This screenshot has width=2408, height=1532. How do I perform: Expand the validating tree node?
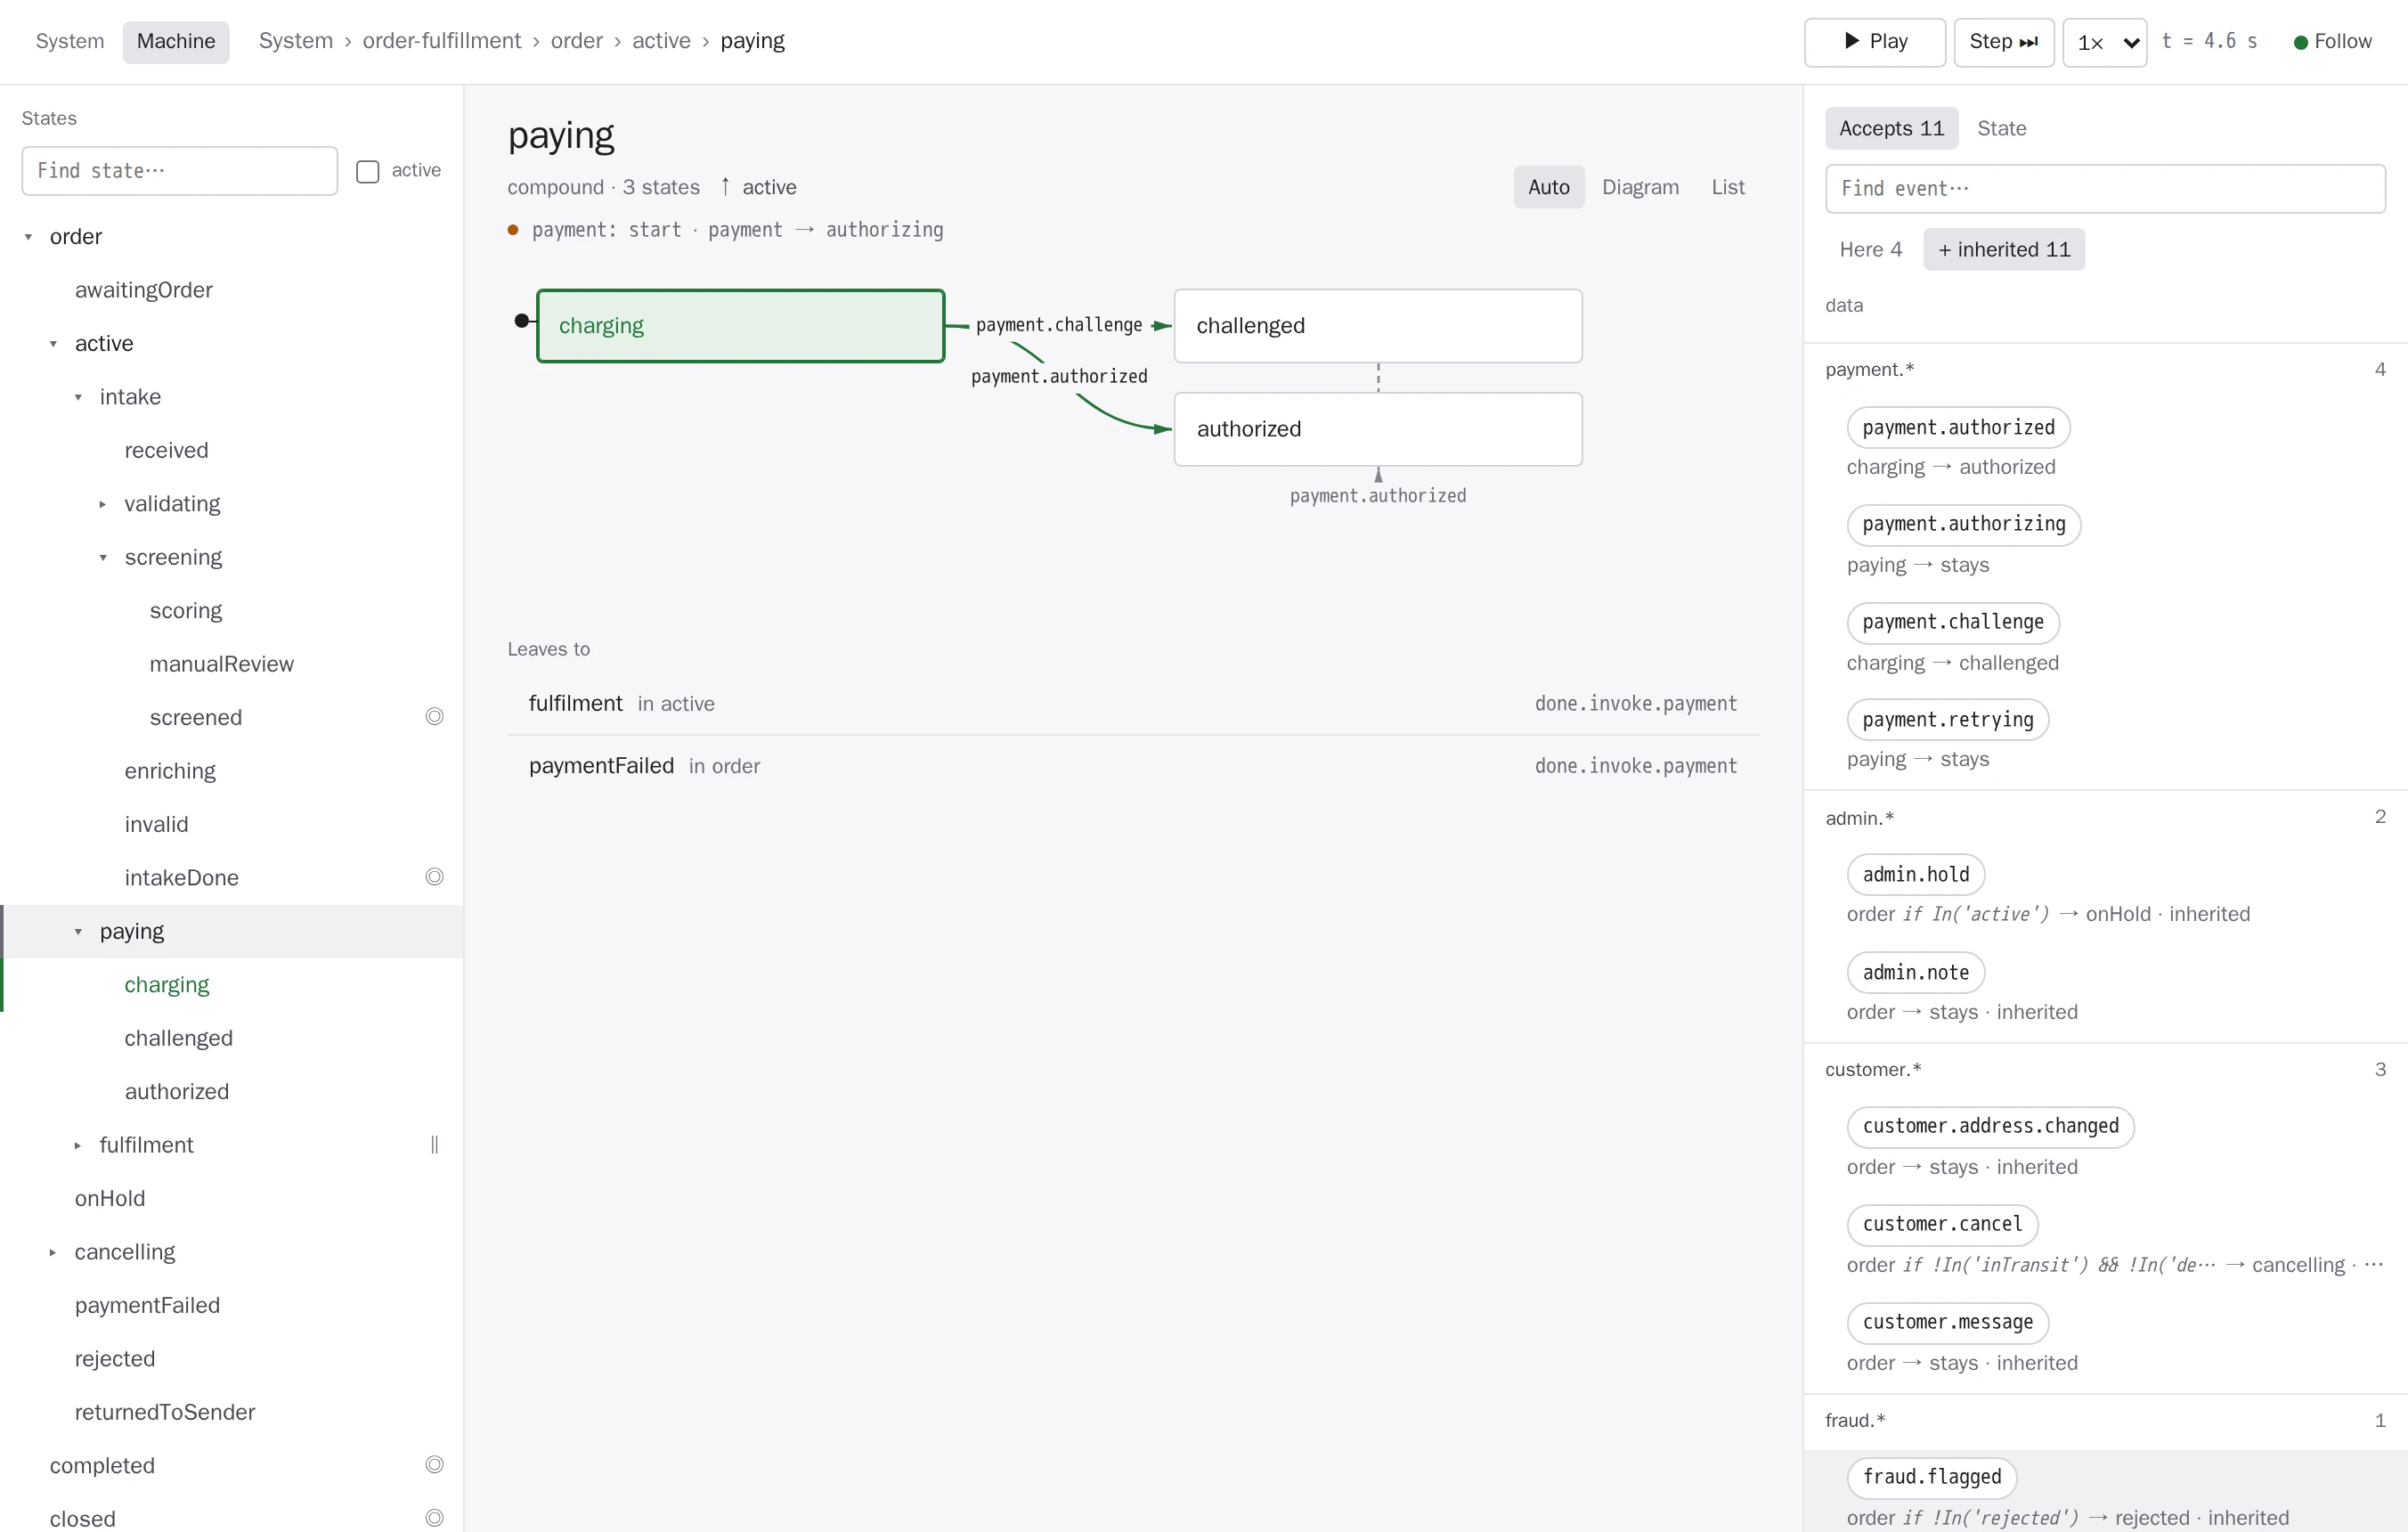(x=103, y=505)
